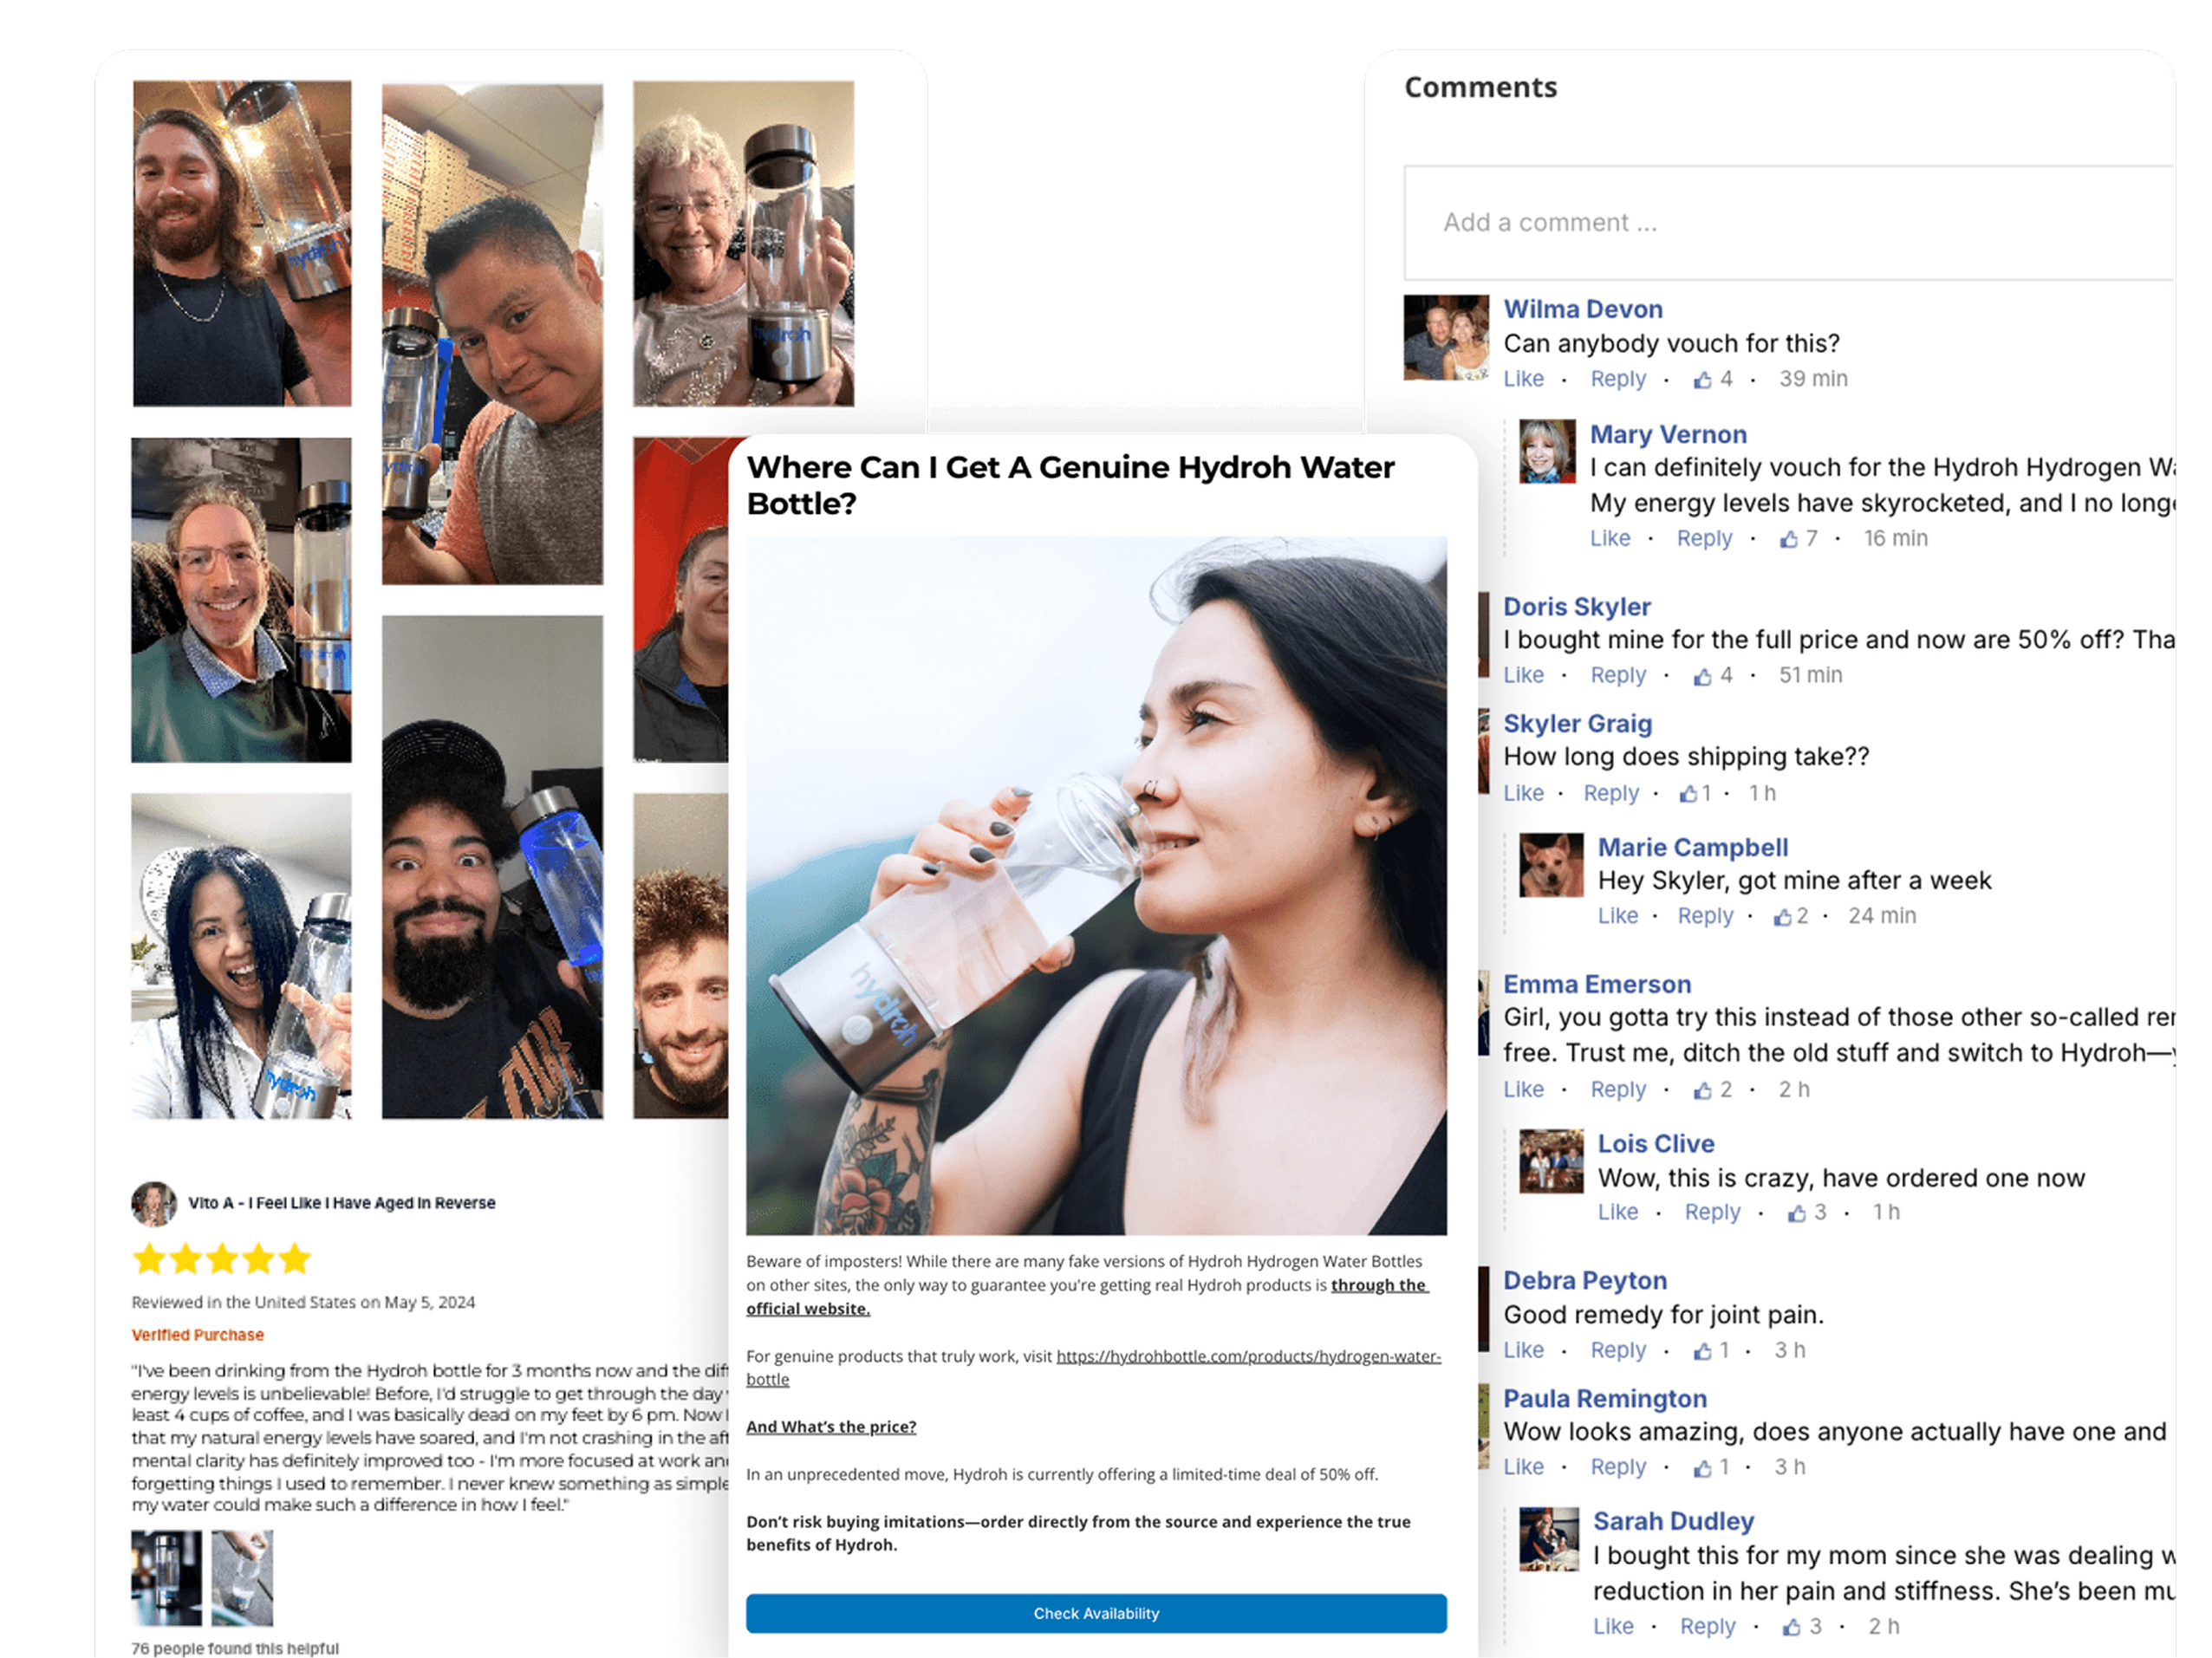Reply to Skyler Graig

point(1610,793)
